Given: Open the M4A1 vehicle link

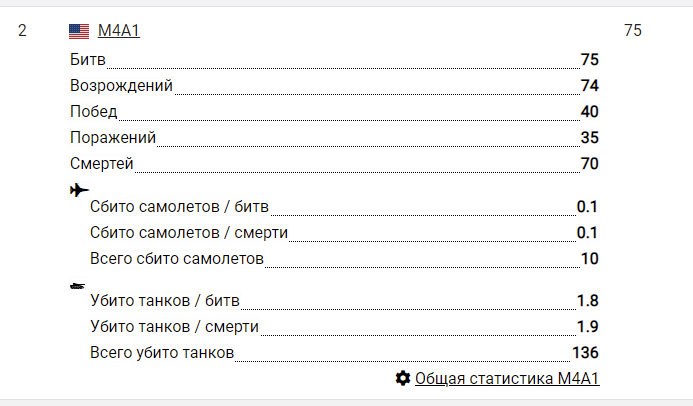Looking at the screenshot, I should [119, 32].
